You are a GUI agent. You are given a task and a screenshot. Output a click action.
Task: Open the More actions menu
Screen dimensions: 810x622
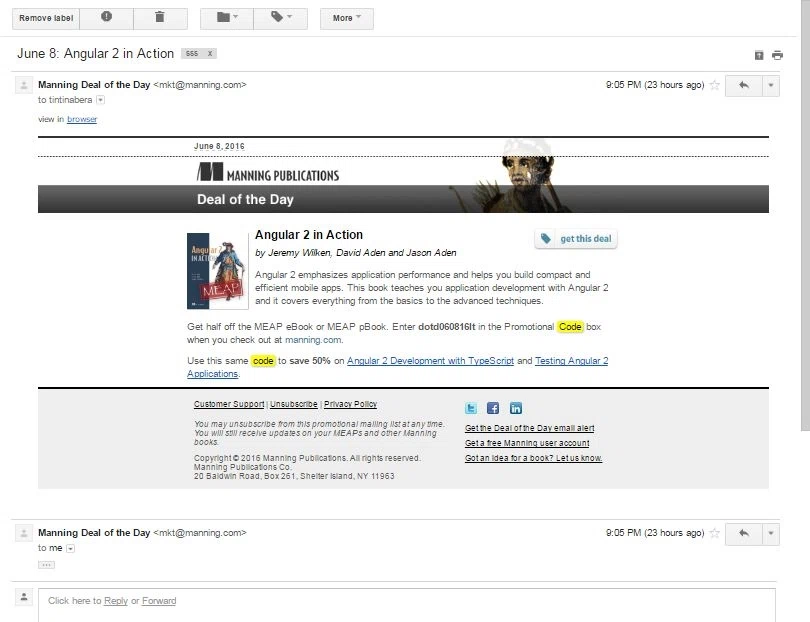[x=347, y=18]
